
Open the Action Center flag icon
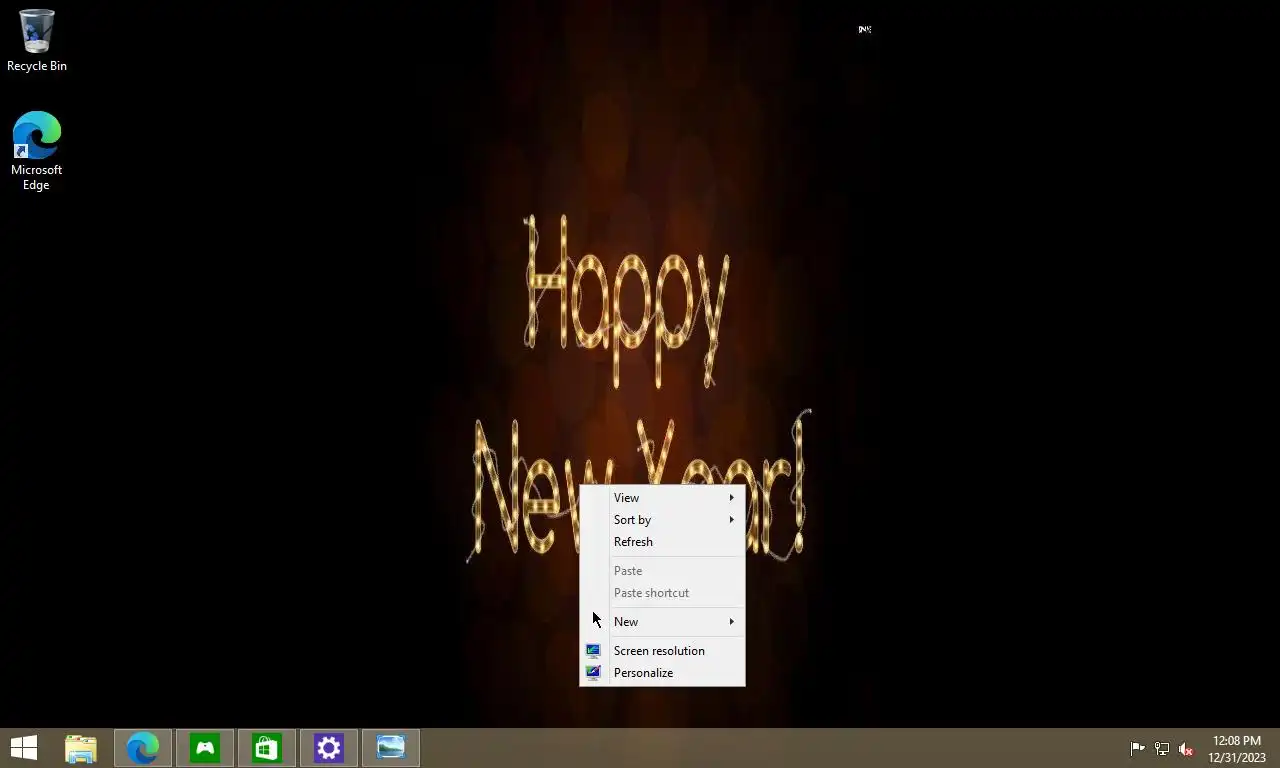click(1137, 749)
